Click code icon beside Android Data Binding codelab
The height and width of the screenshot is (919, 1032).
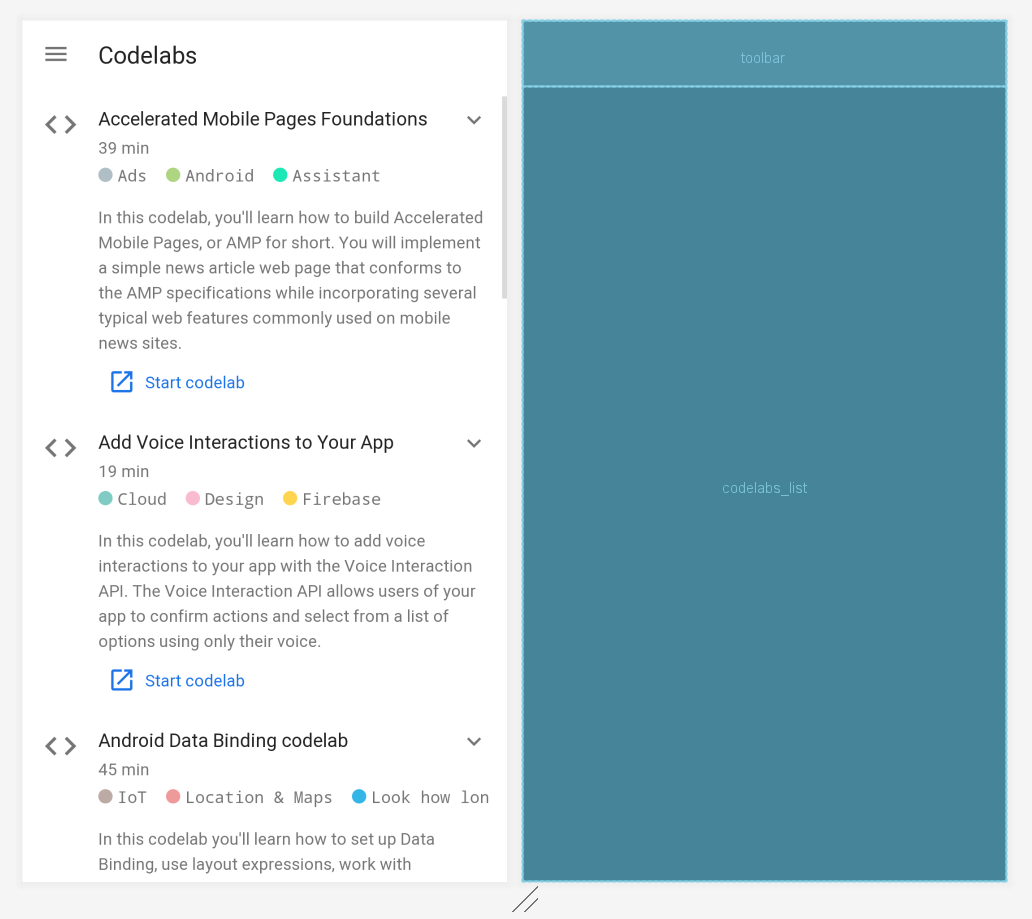pos(61,746)
